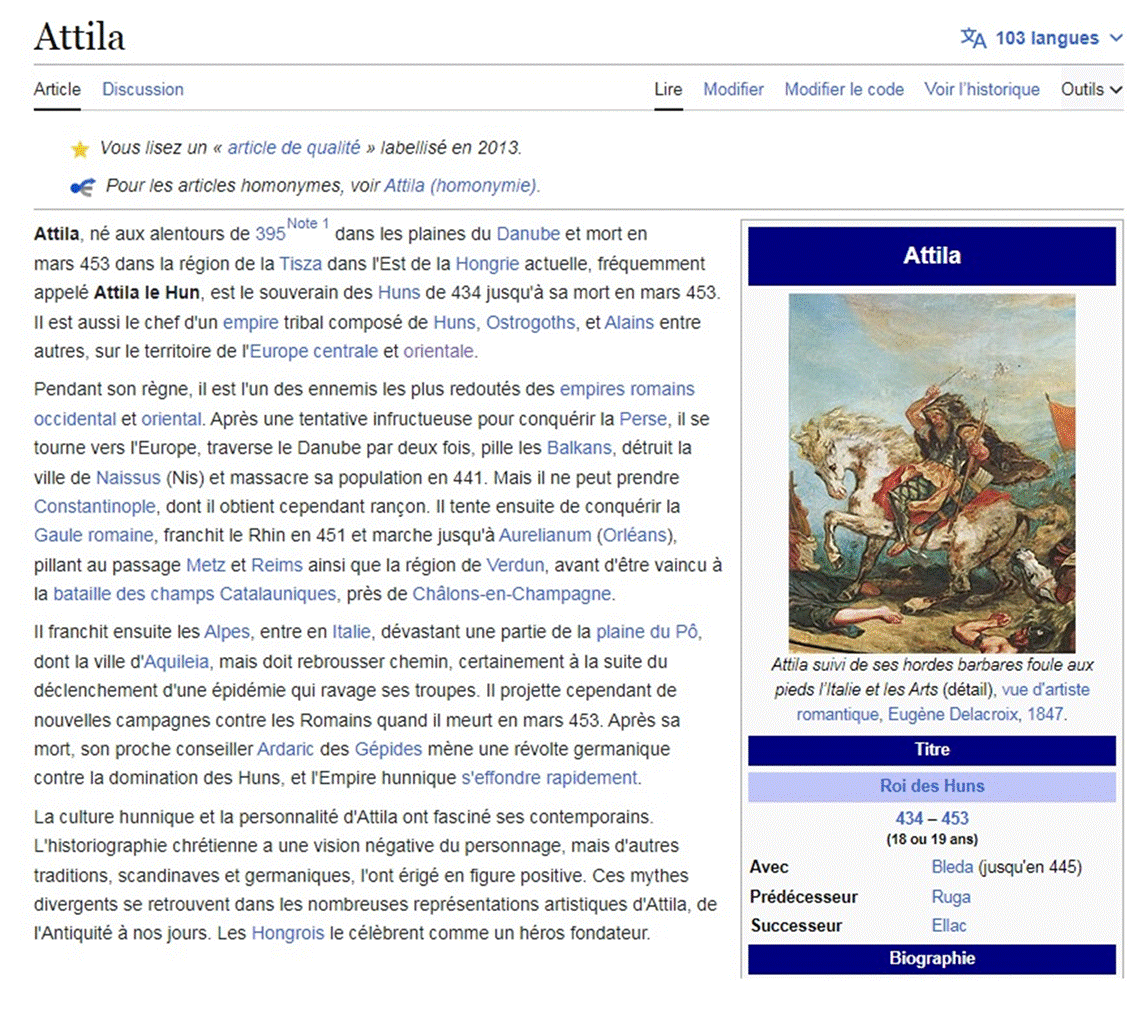Open the Ellac successor link
The height and width of the screenshot is (1015, 1146).
point(949,926)
